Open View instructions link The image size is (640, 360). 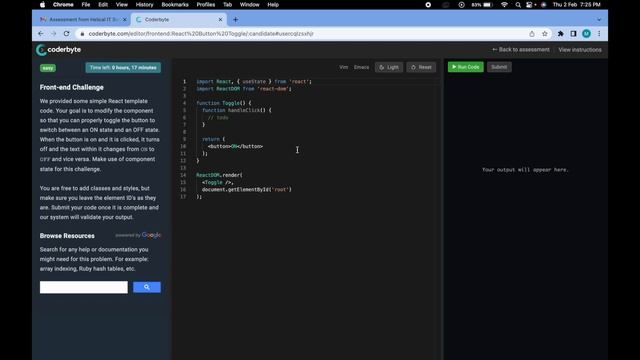tap(580, 50)
